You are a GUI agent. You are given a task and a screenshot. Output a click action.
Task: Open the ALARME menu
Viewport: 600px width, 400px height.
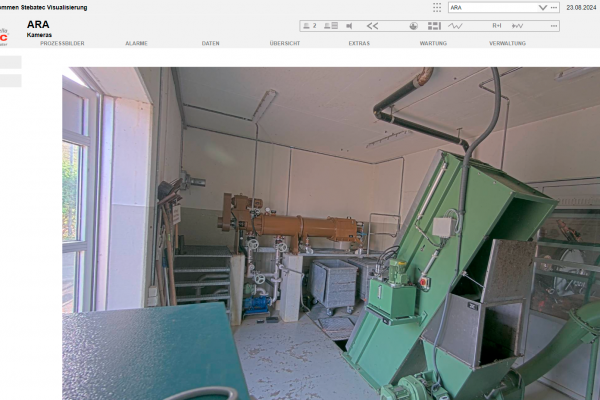click(x=136, y=43)
